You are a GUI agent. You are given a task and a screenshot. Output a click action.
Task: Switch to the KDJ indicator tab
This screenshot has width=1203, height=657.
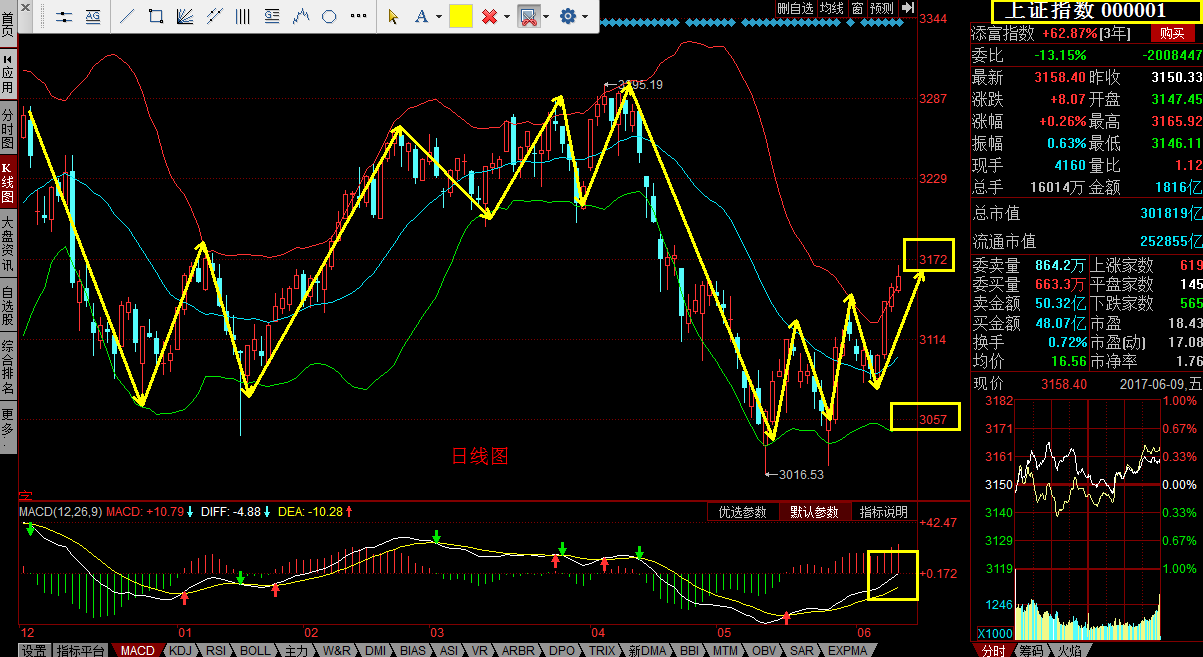[182, 650]
